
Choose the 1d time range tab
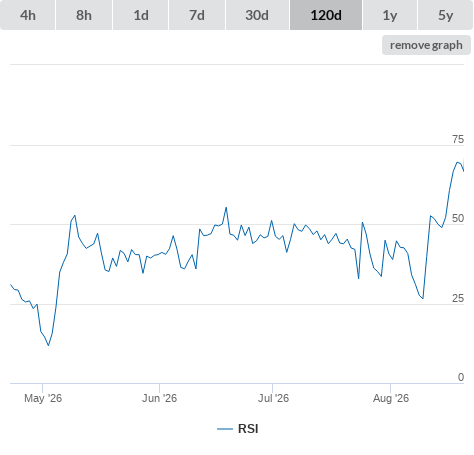(141, 15)
